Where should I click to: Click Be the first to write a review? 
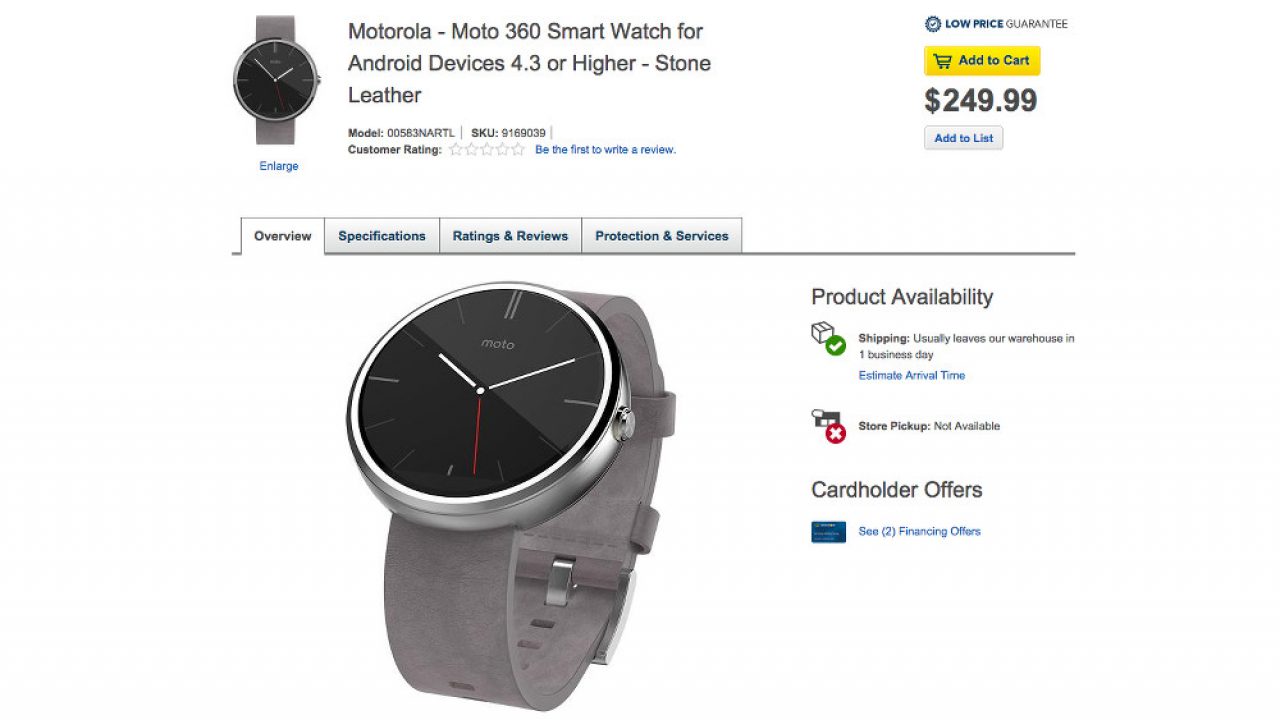pyautogui.click(x=605, y=150)
